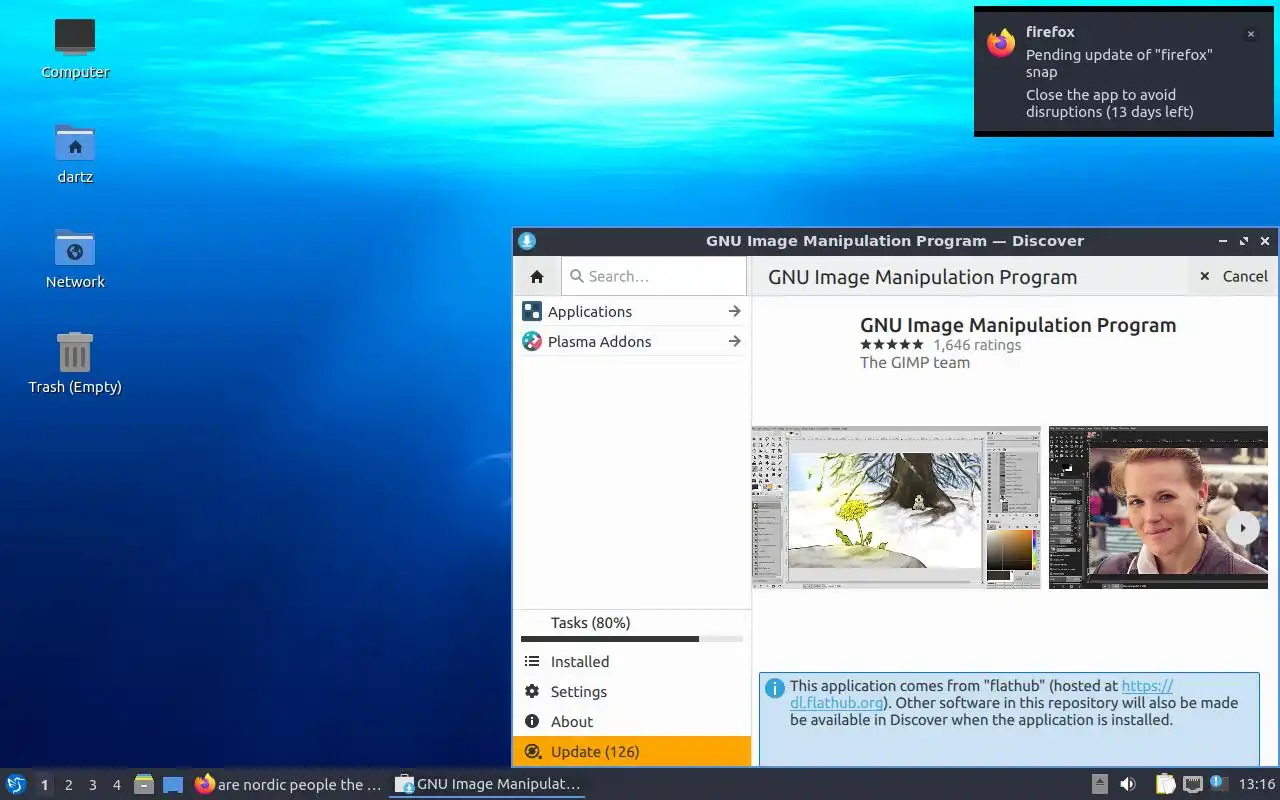Follow the https://dl.flathub.org link
Image resolution: width=1280 pixels, height=800 pixels.
click(1146, 687)
